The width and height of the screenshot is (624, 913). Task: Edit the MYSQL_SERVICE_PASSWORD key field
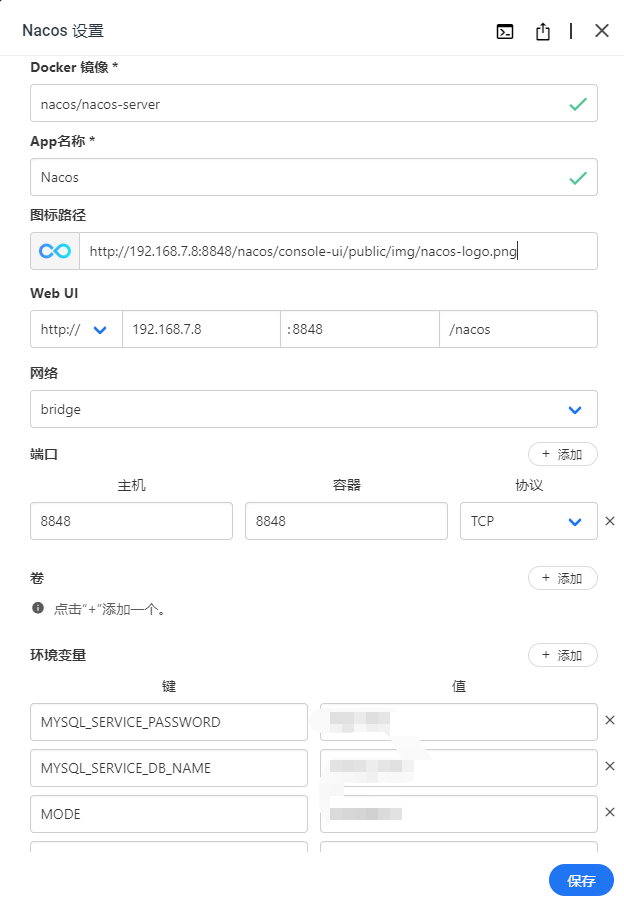click(169, 722)
